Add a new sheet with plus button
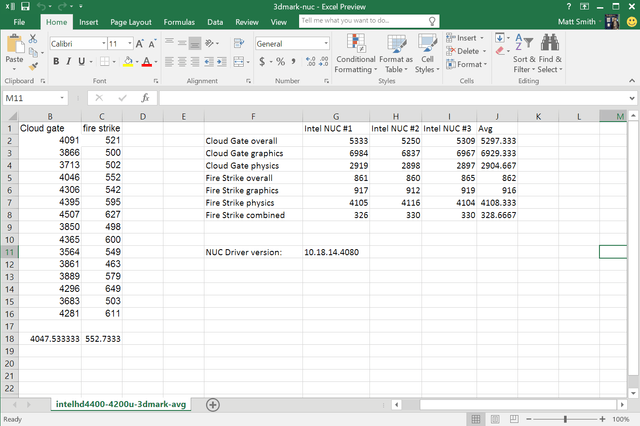This screenshot has height=426, width=640. [x=212, y=405]
